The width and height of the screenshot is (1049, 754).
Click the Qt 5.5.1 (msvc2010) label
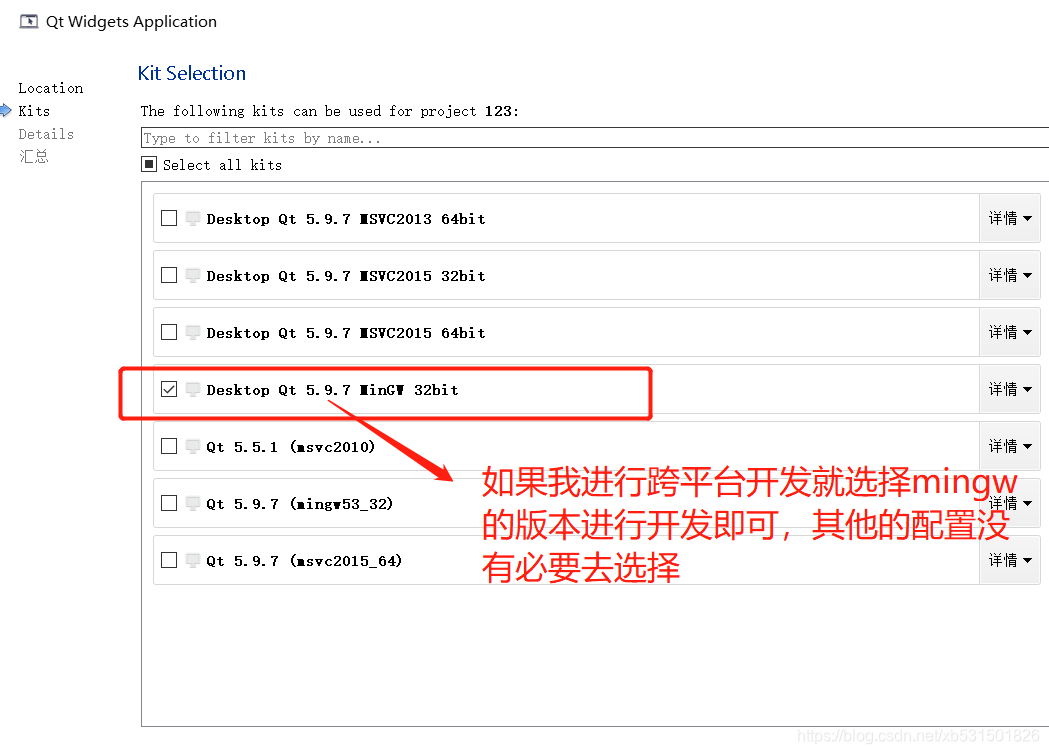tap(291, 447)
